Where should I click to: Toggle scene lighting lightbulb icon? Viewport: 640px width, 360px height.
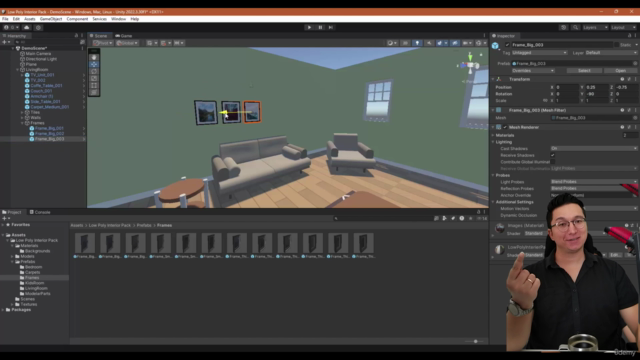[417, 43]
